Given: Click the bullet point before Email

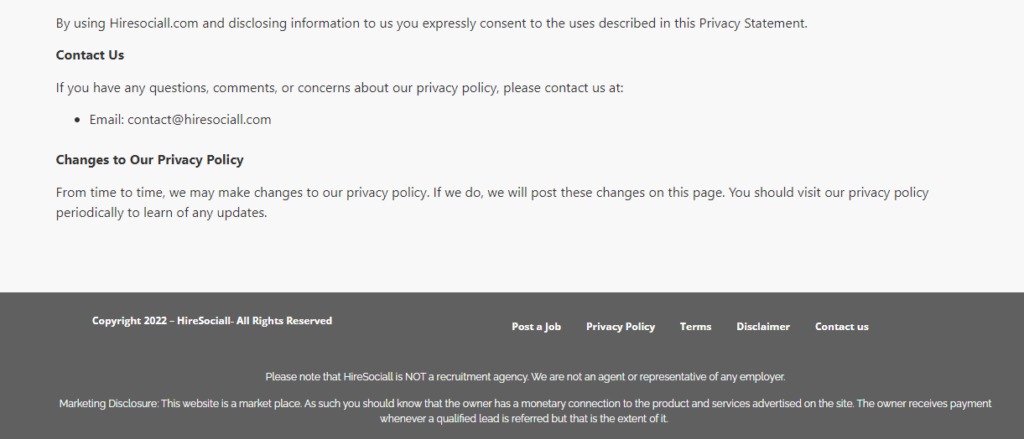Looking at the screenshot, I should [x=78, y=120].
